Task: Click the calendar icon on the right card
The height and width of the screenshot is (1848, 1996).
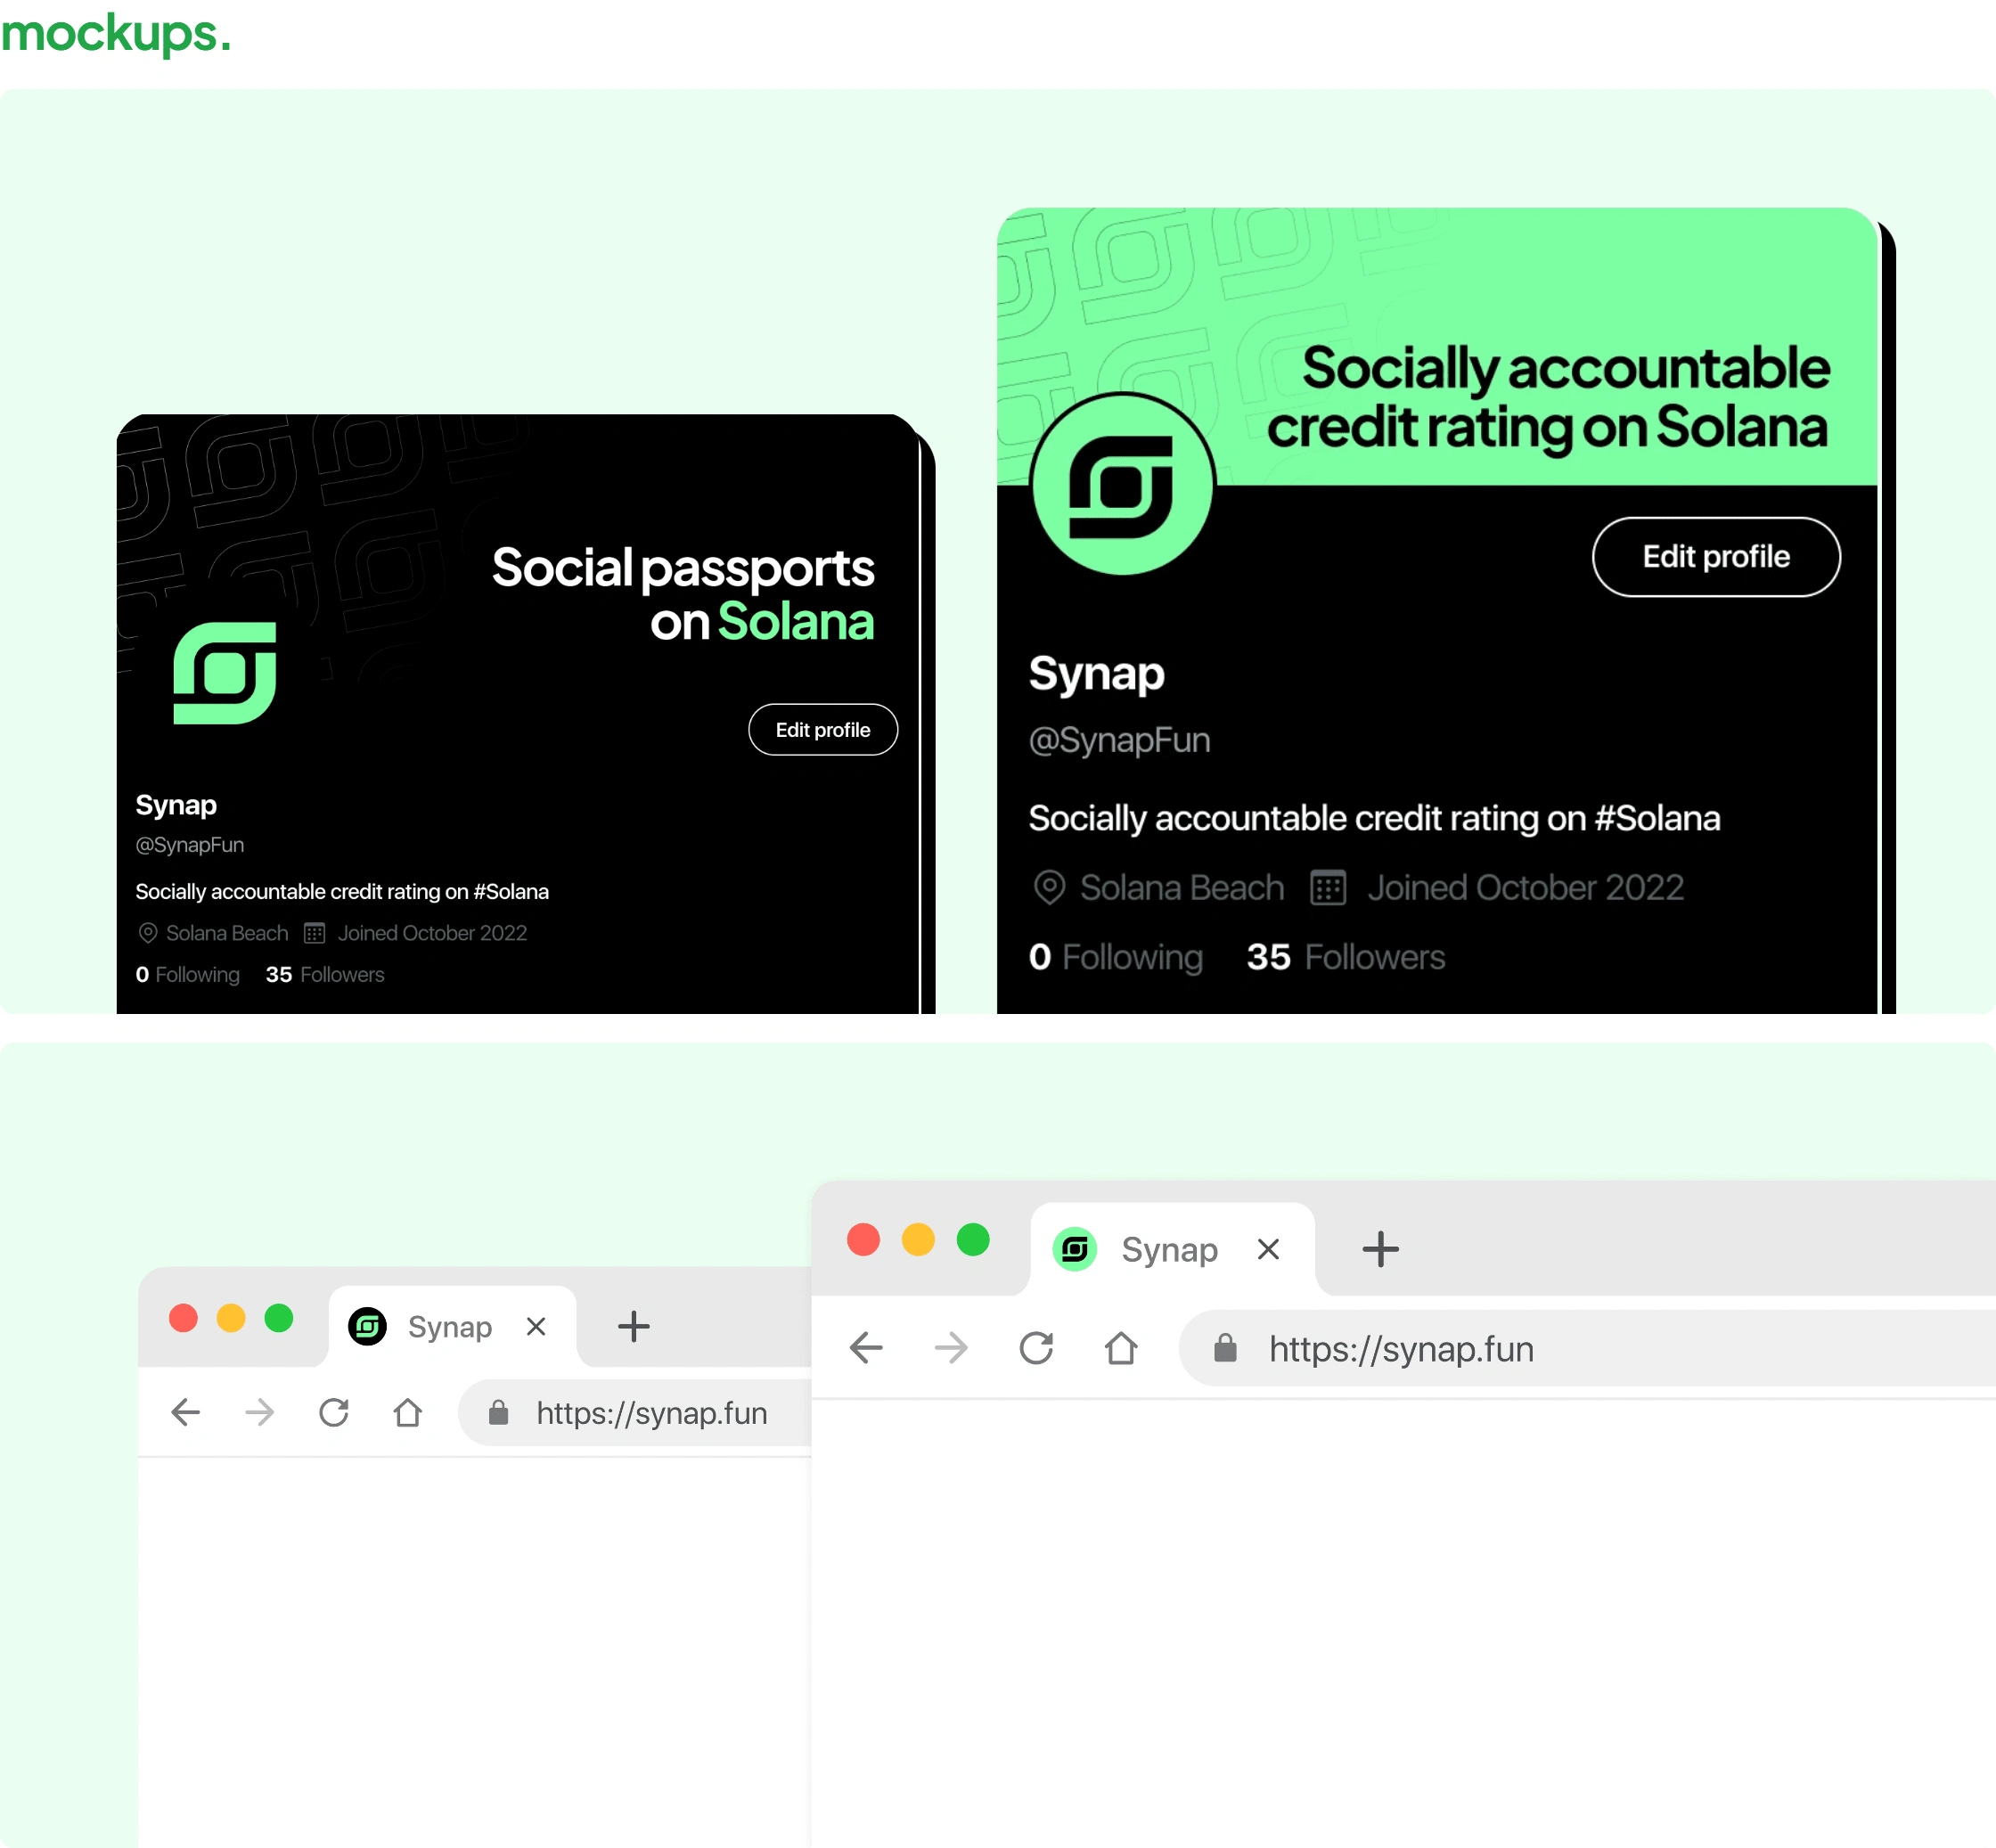Action: tap(1328, 888)
